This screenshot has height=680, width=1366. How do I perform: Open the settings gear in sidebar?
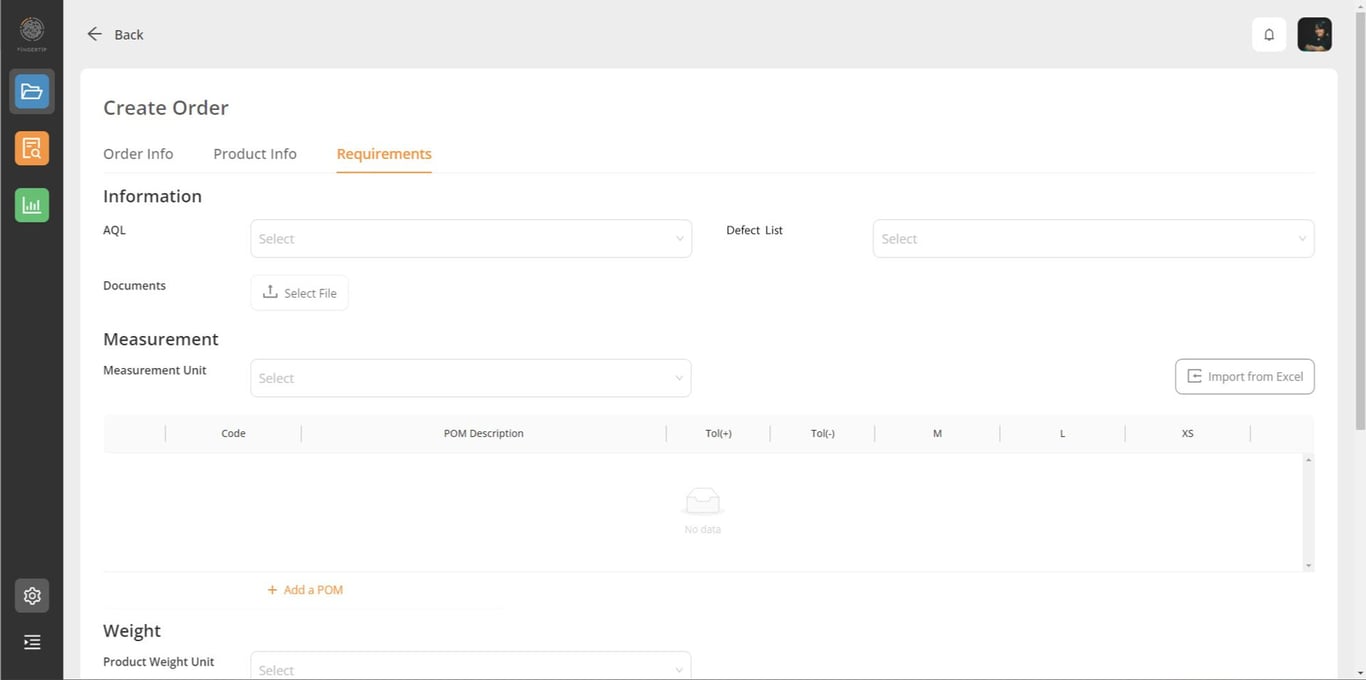[x=32, y=596]
